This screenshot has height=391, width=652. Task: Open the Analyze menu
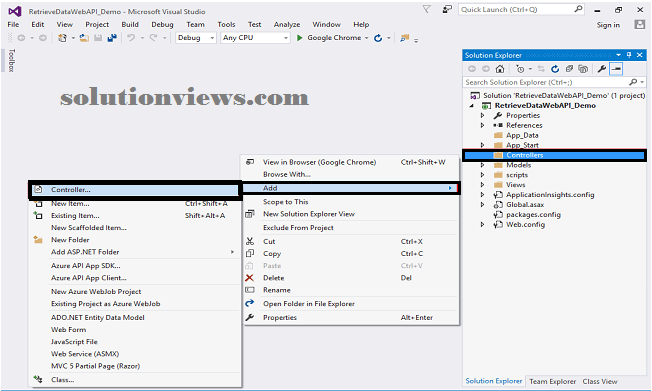click(x=287, y=25)
